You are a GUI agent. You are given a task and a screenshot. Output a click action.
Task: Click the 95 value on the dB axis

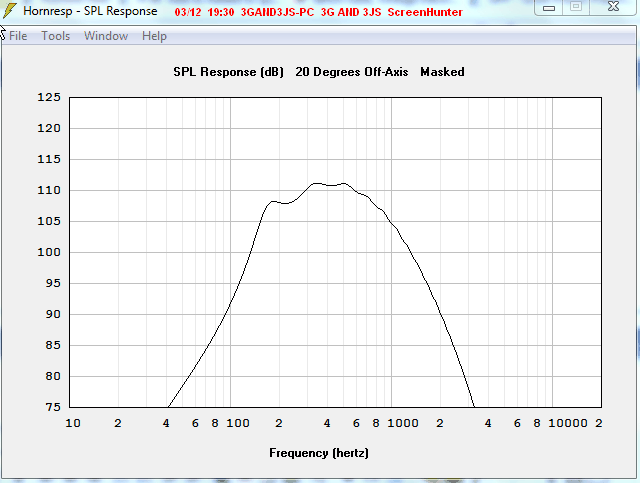[53, 283]
